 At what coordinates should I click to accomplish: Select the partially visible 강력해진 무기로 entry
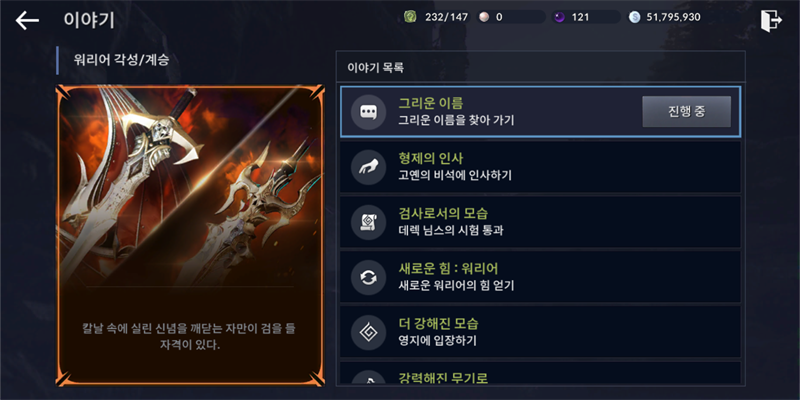click(x=540, y=373)
